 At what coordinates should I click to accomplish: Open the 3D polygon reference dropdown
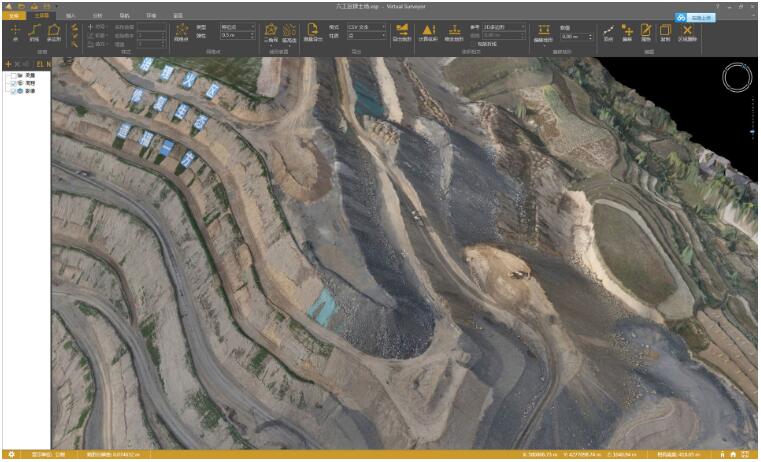click(503, 27)
